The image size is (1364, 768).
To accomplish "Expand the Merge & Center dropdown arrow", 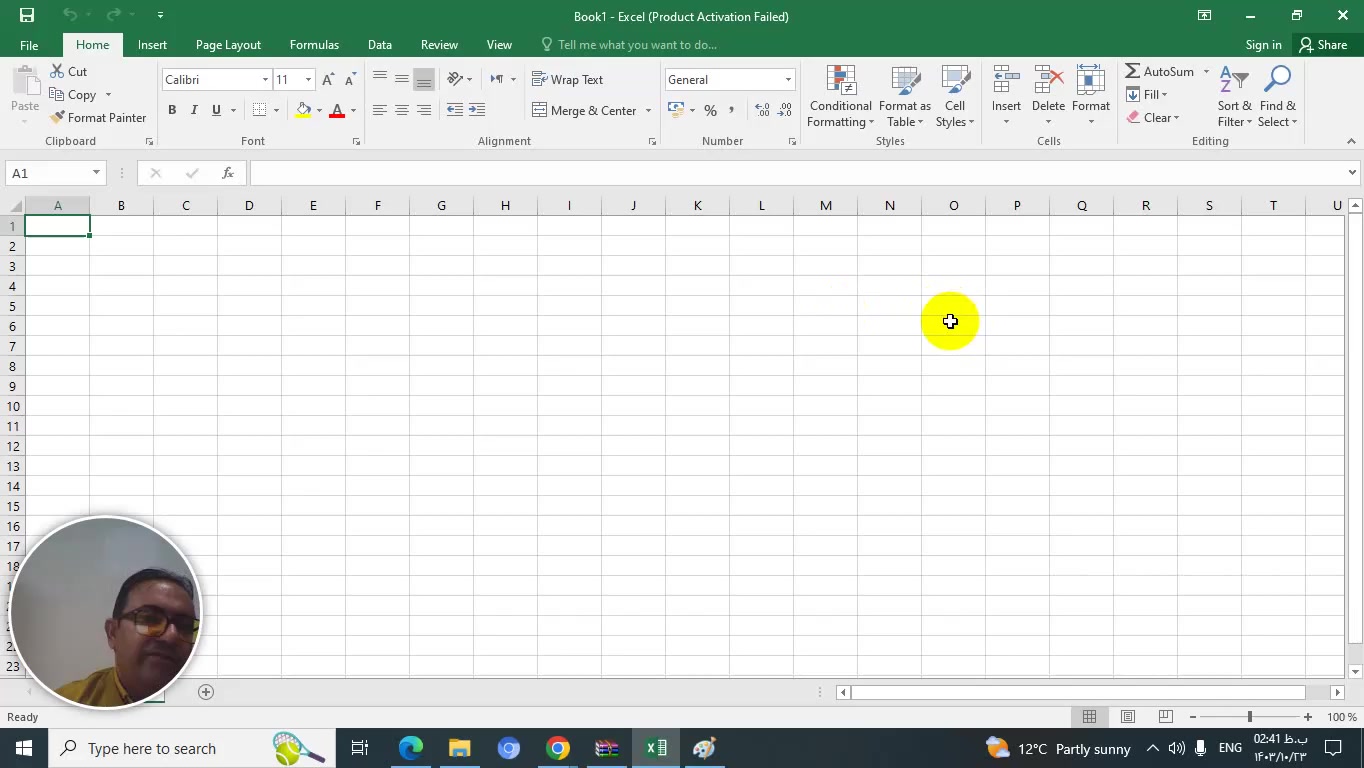I will pyautogui.click(x=648, y=111).
